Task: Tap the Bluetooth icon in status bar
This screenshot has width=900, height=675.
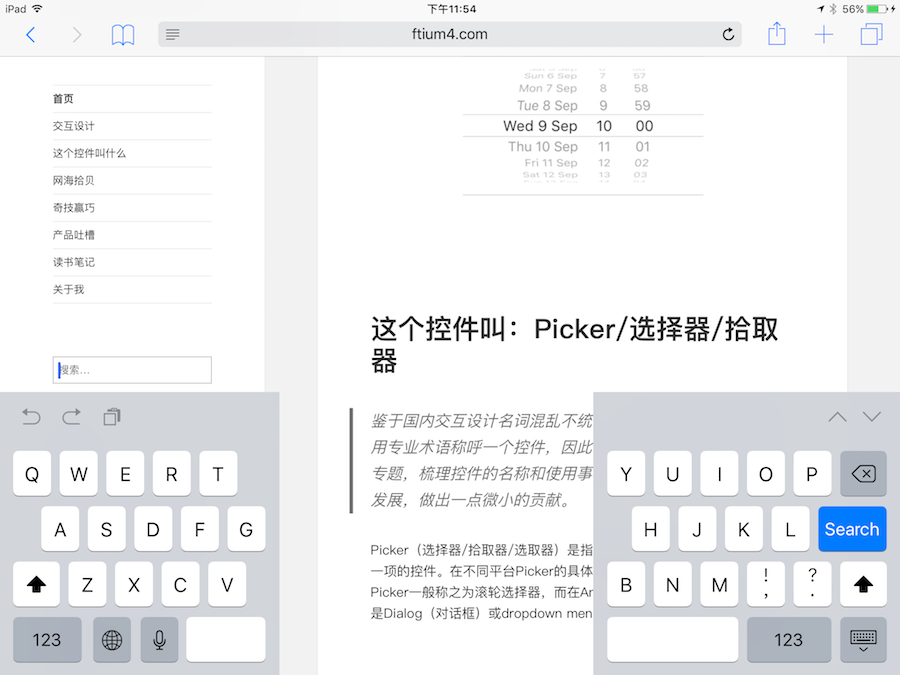Action: pos(833,9)
